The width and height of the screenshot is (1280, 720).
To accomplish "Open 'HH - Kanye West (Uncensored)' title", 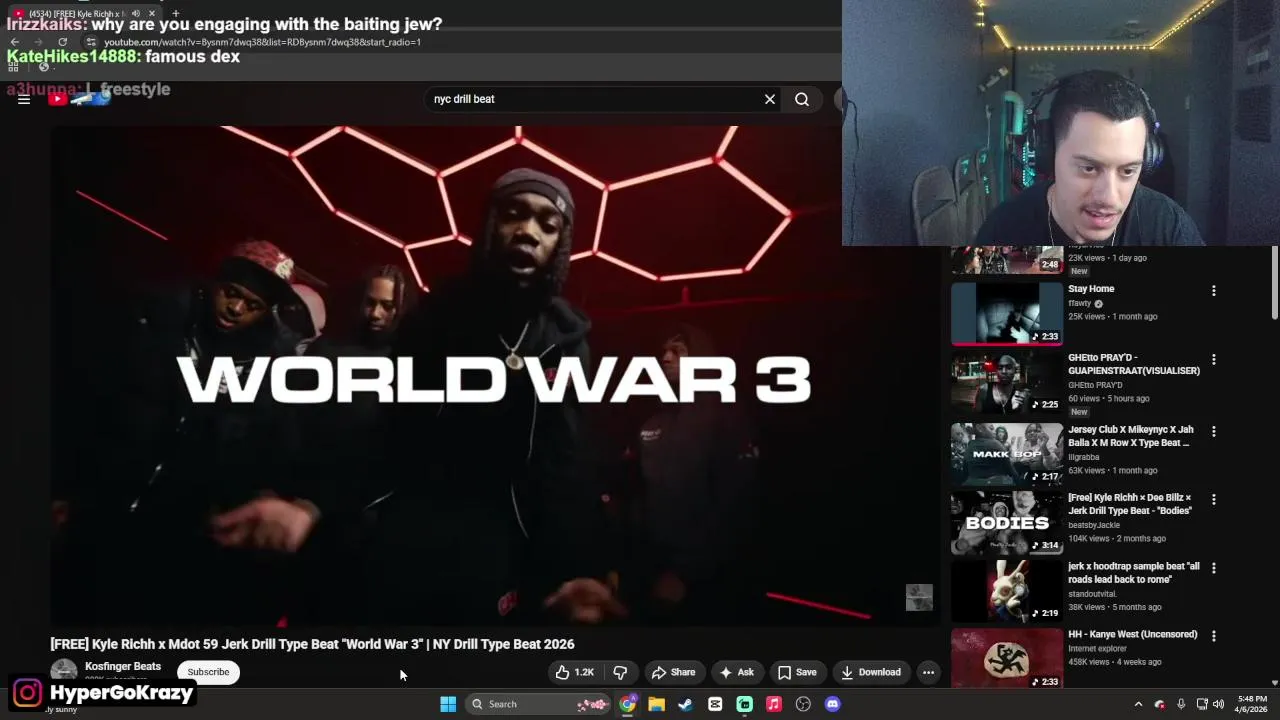I will click(x=1133, y=634).
